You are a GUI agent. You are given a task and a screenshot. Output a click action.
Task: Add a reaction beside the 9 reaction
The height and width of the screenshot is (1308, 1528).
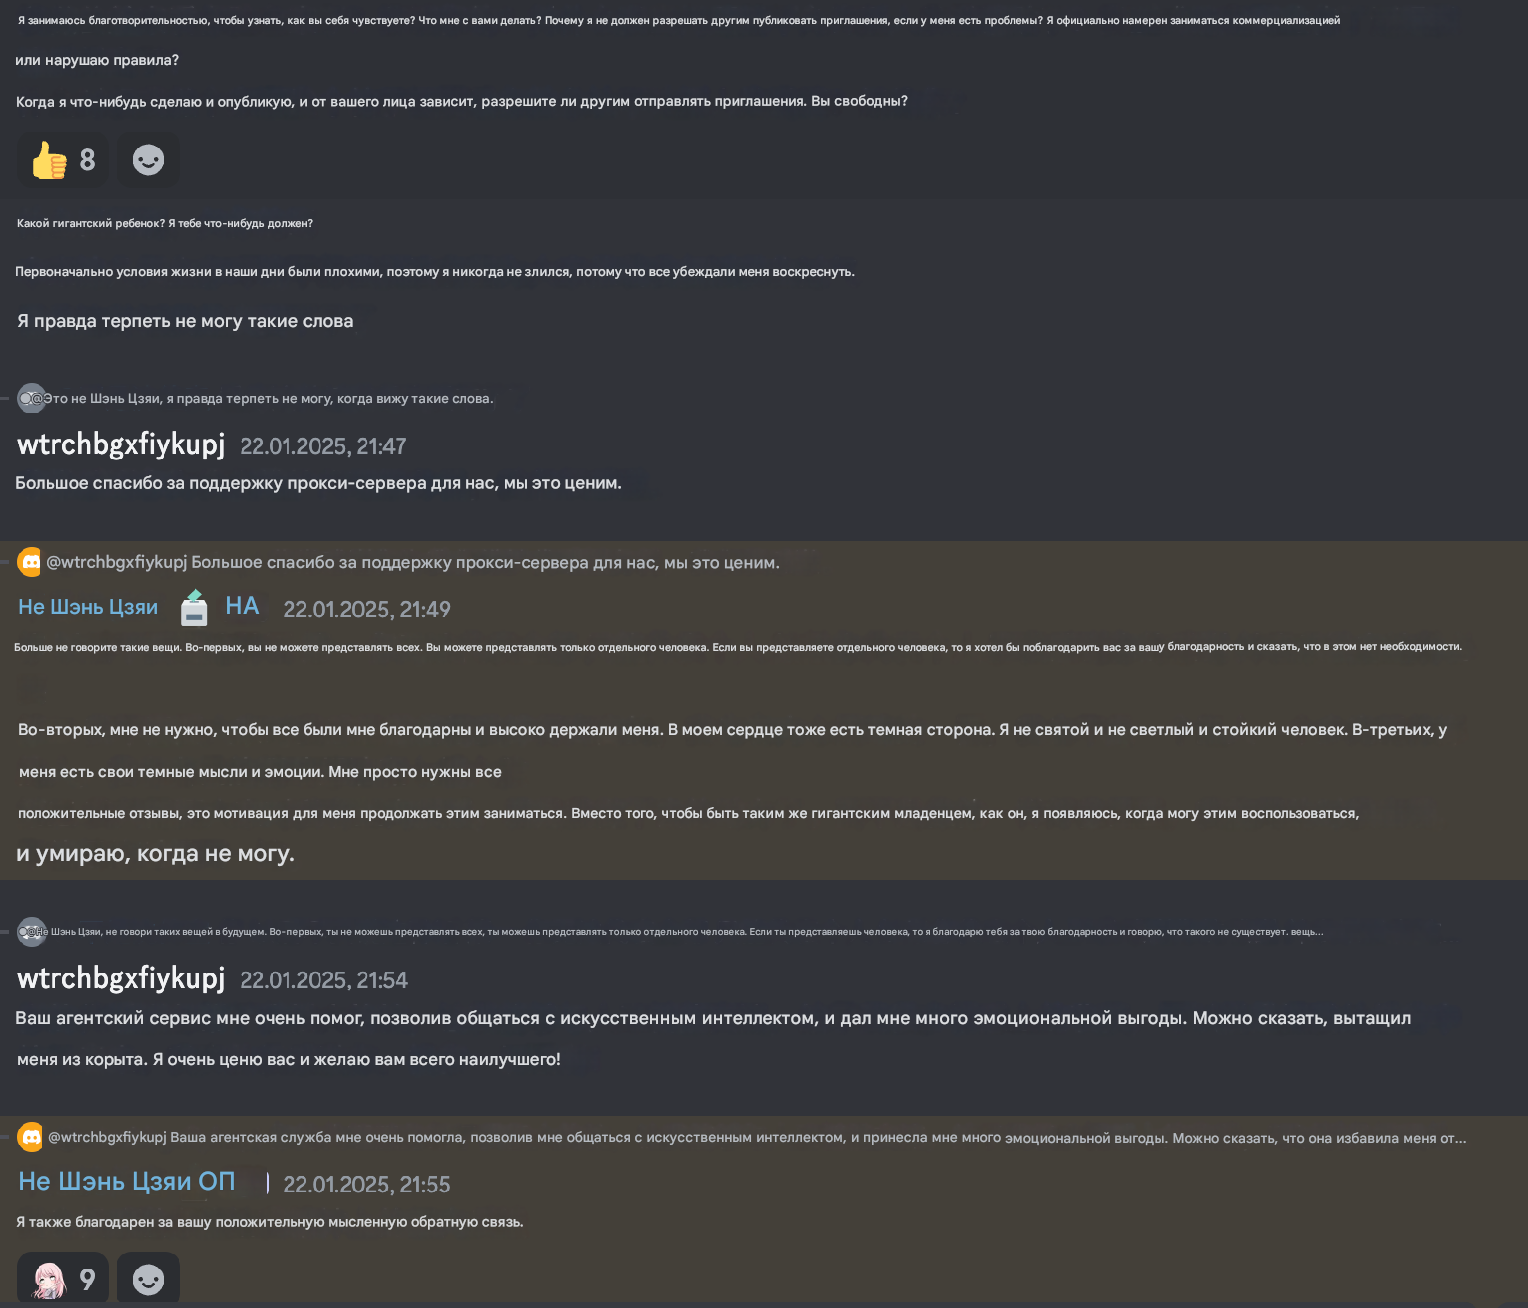(148, 1279)
